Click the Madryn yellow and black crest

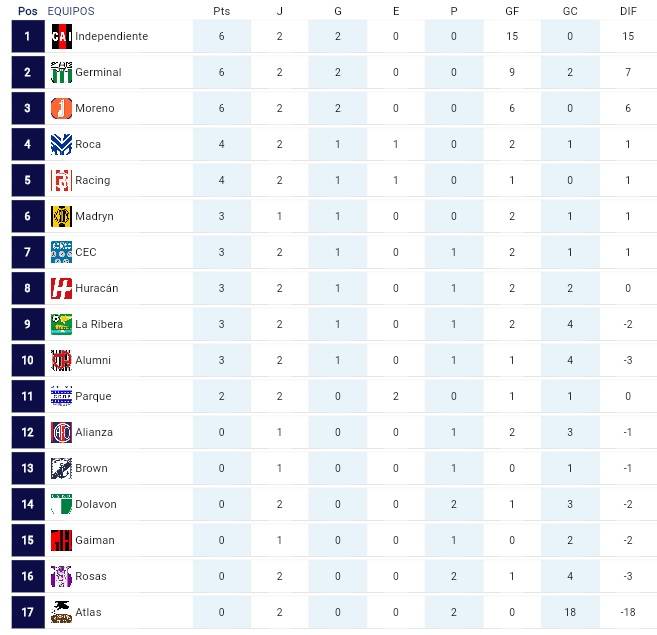click(61, 217)
